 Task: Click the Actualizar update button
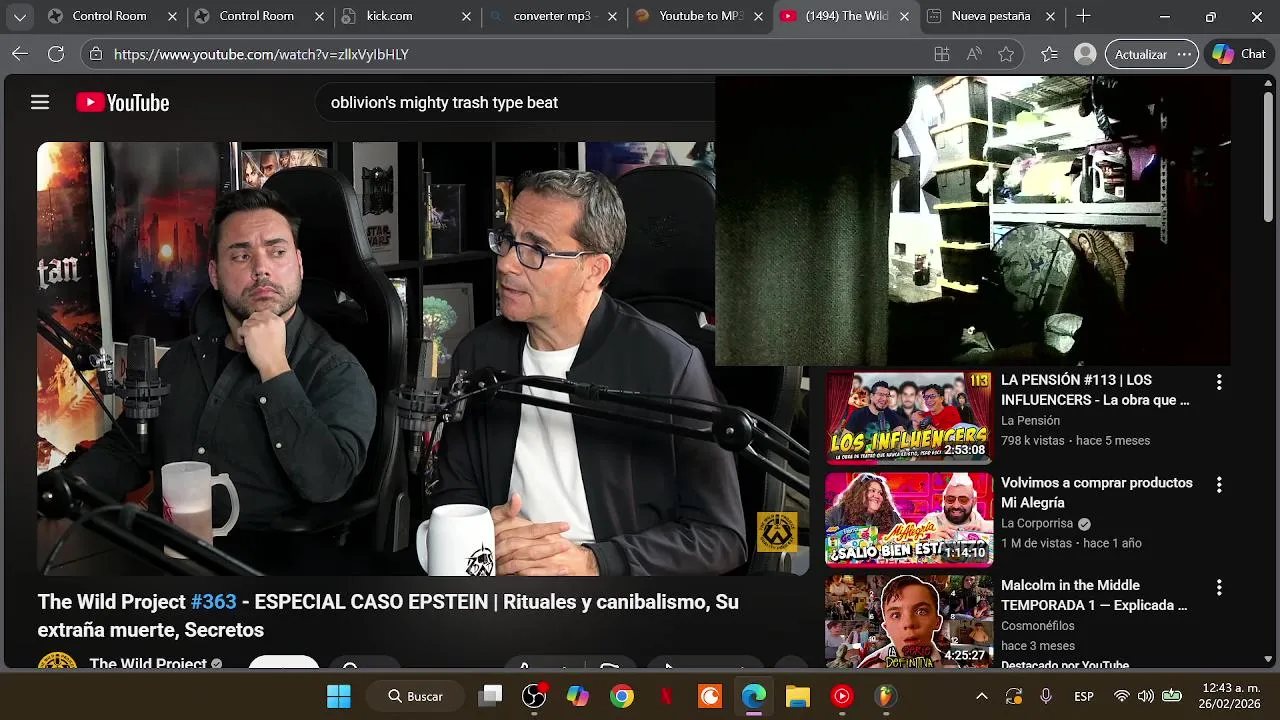click(1141, 54)
